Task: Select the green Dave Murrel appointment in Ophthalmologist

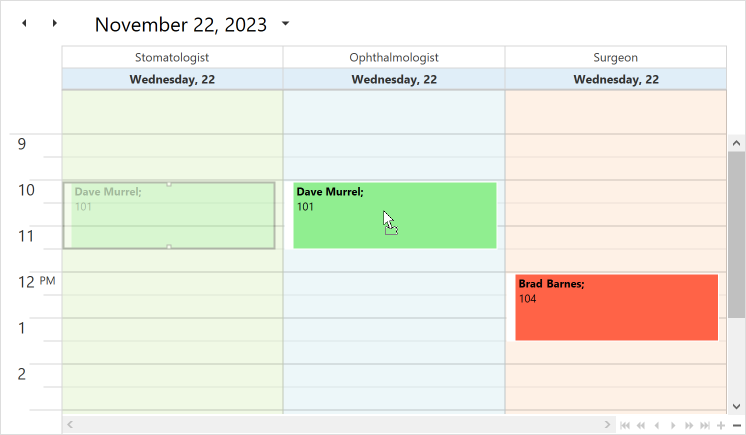Action: coord(394,216)
